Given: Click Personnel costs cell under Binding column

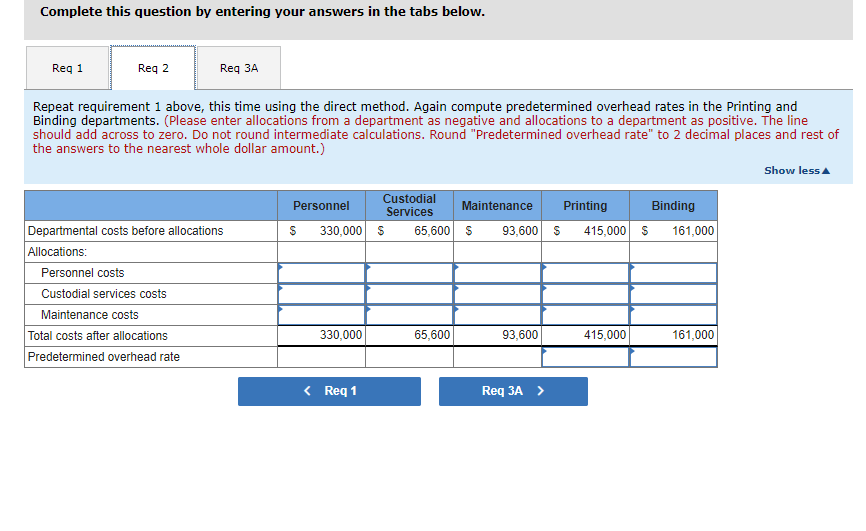Looking at the screenshot, I should tap(673, 273).
